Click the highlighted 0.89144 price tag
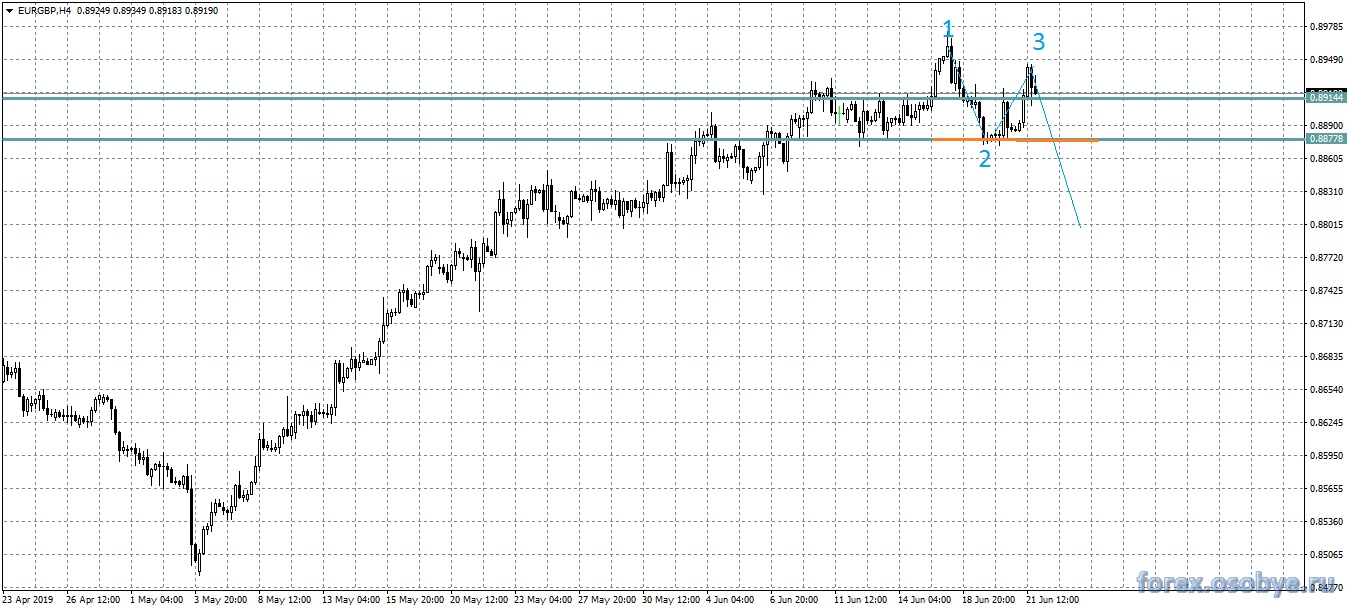Image resolution: width=1350 pixels, height=611 pixels. coord(1327,98)
